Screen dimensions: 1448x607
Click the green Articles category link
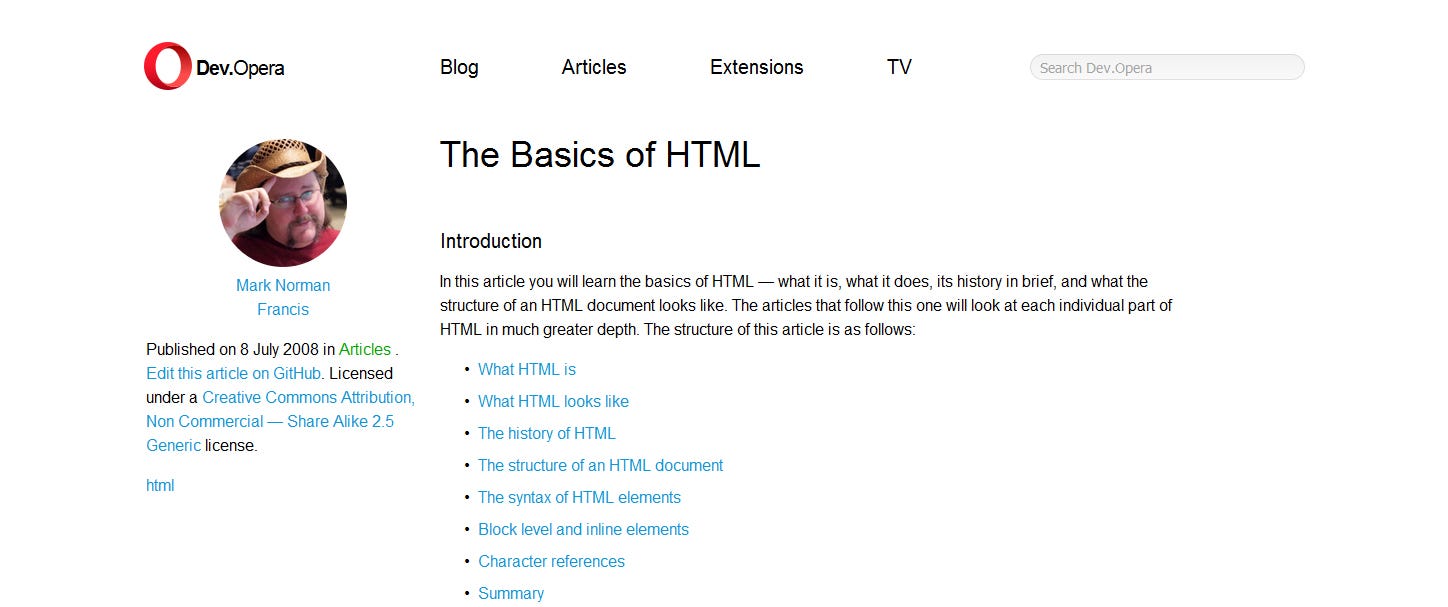365,349
